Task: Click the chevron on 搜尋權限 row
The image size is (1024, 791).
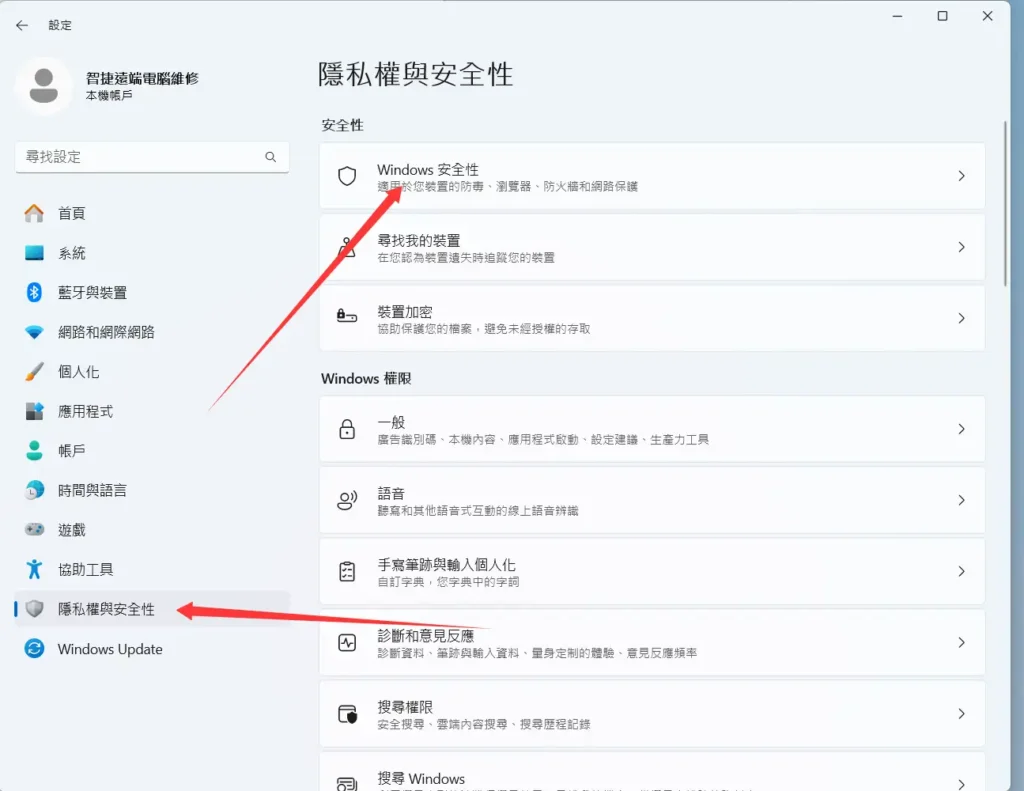Action: click(x=961, y=714)
